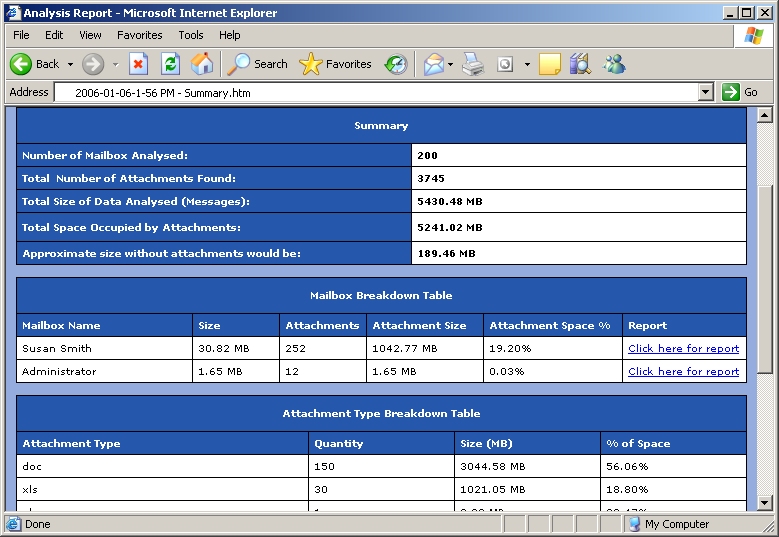Screen dimensions: 779x537
Task: Open the Forward history dropdown arrow
Action: point(115,65)
